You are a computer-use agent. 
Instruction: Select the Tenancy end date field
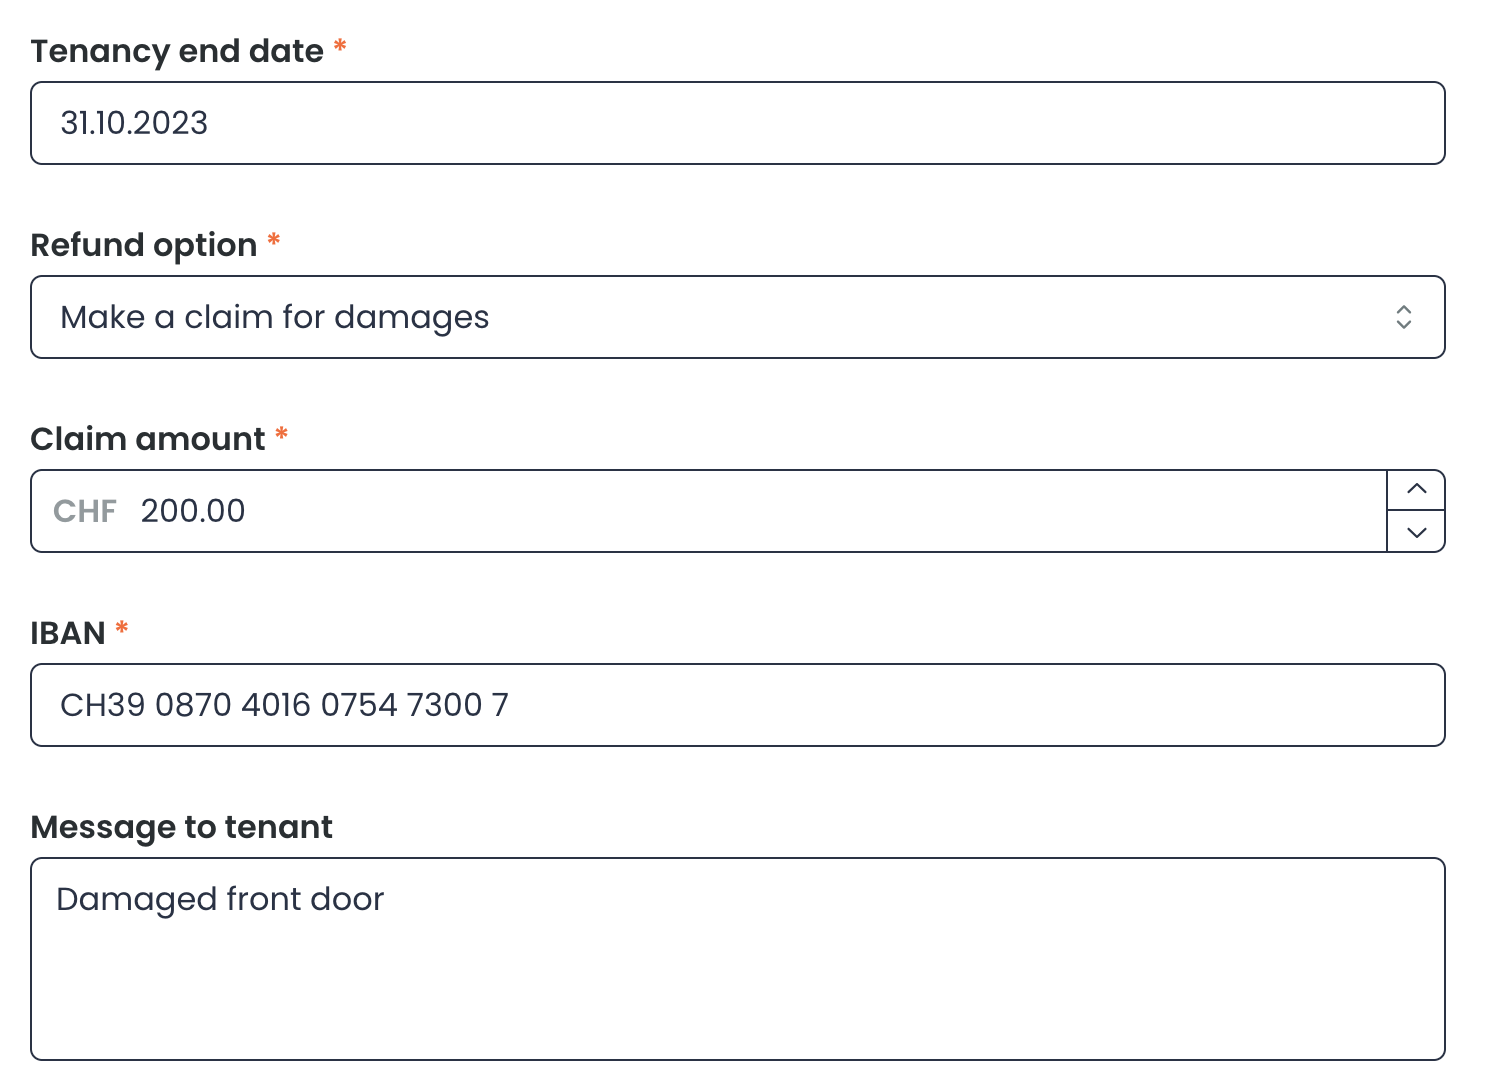tap(700, 122)
